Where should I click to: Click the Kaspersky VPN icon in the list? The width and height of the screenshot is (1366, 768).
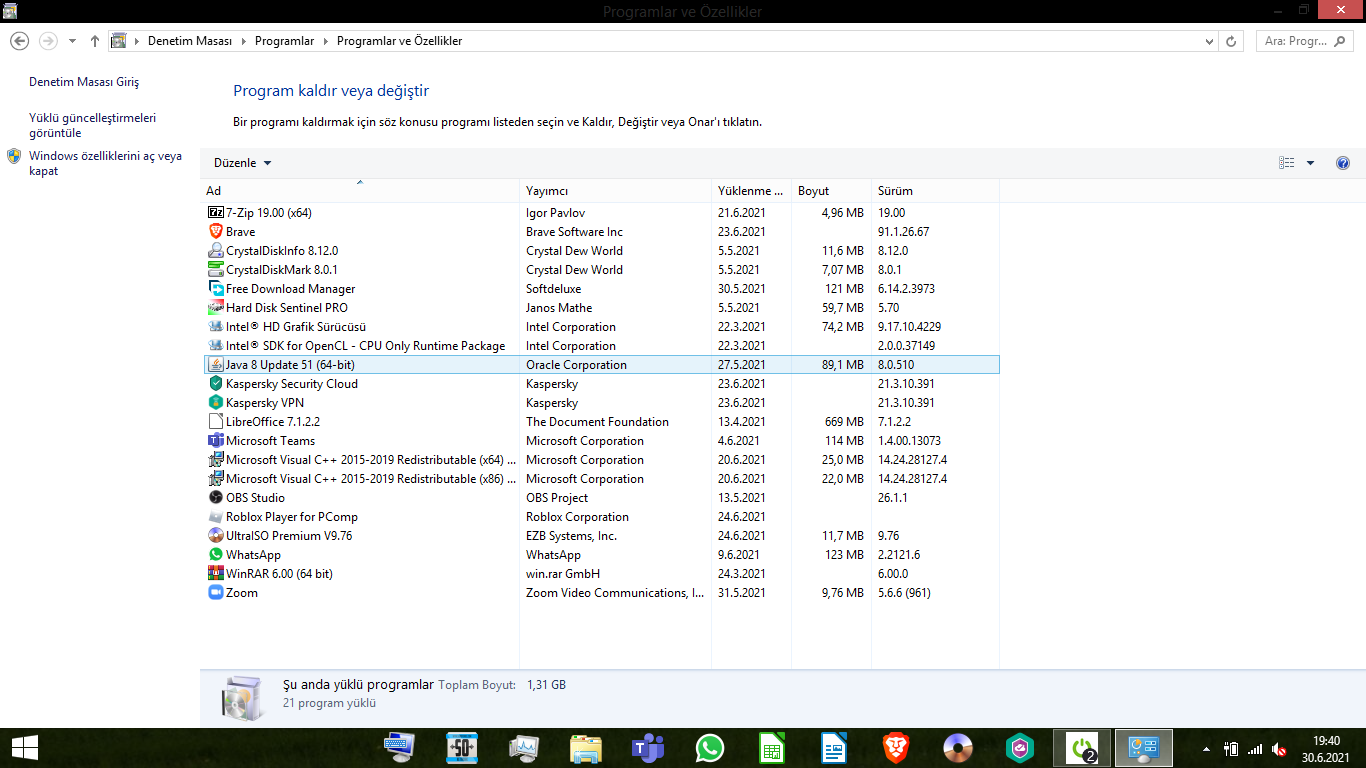point(216,402)
